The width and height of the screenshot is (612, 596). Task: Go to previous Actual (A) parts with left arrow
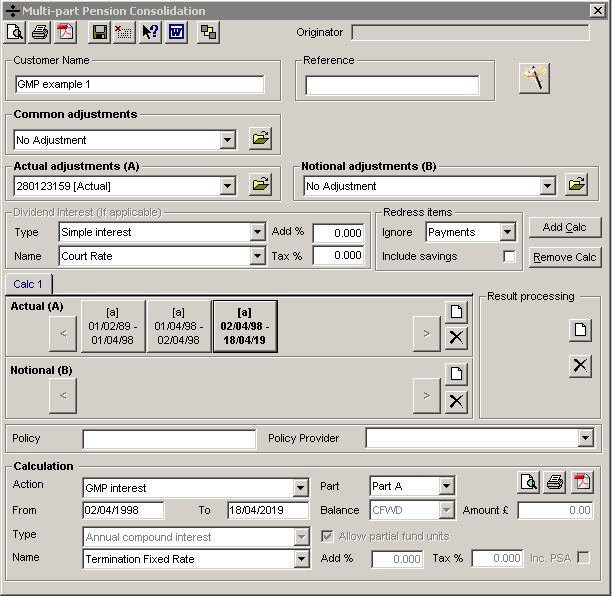click(x=63, y=334)
